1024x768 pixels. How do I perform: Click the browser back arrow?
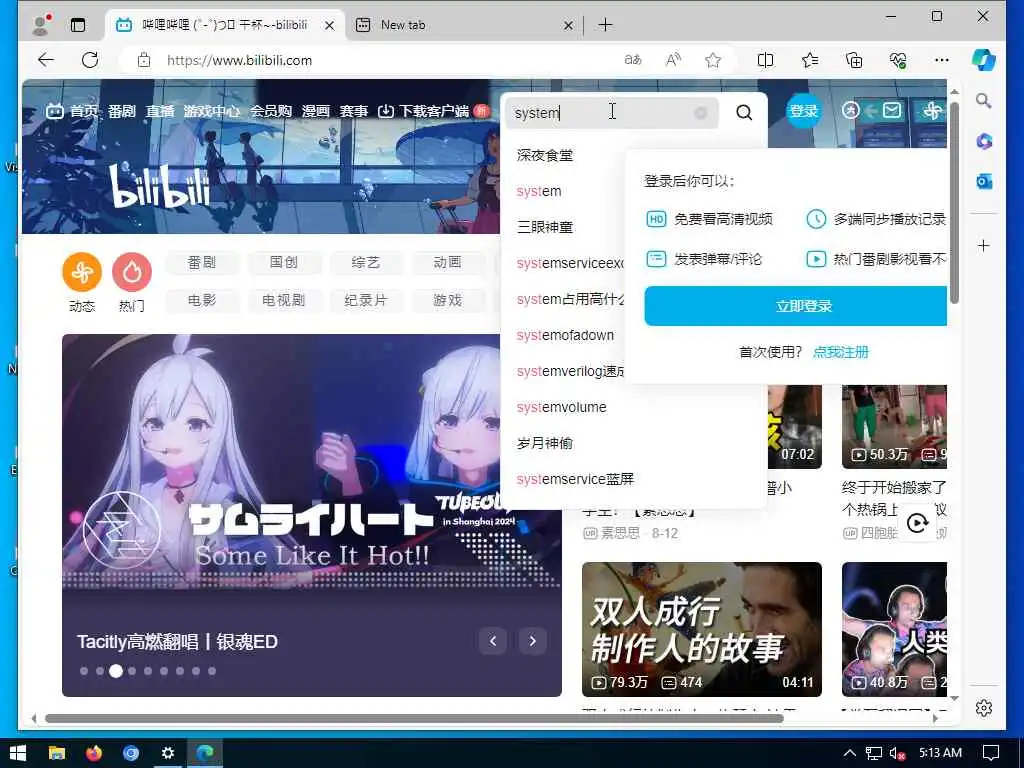46,60
